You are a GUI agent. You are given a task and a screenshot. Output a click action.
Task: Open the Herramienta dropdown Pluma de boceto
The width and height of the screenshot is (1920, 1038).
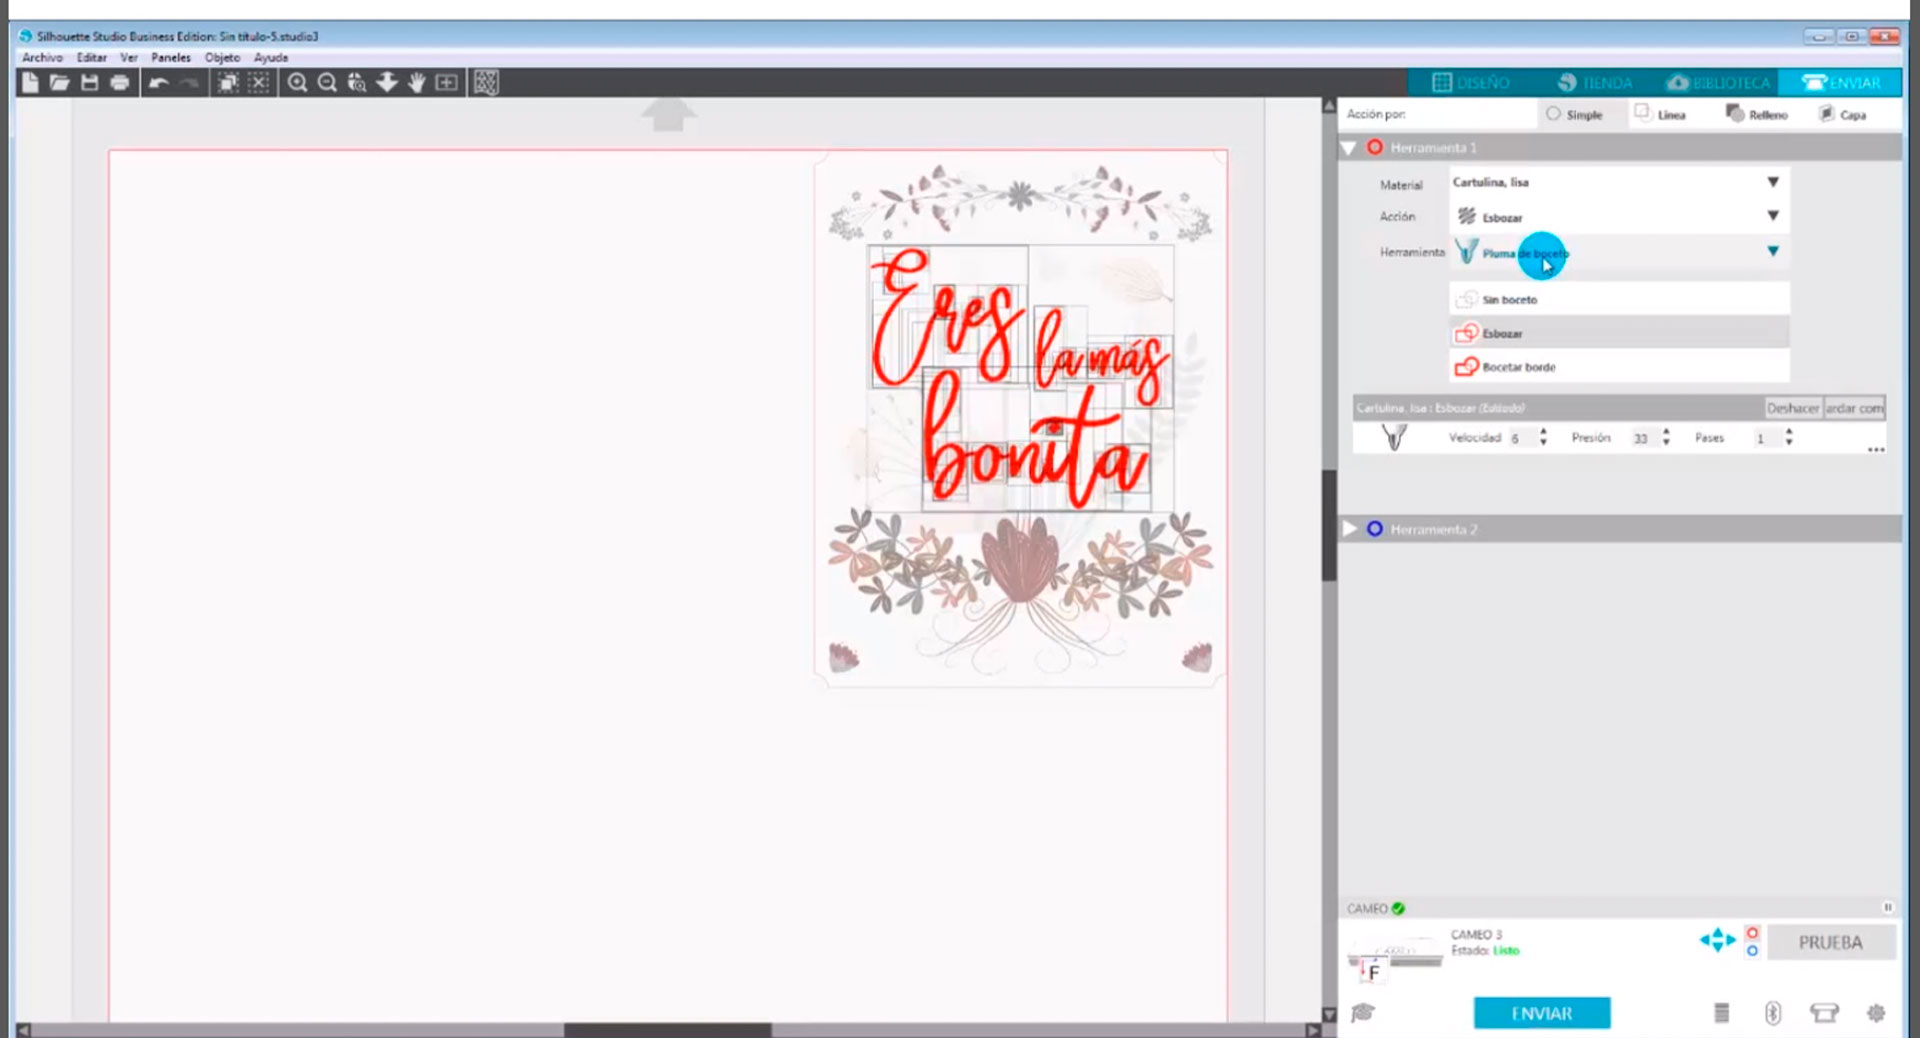click(x=1619, y=252)
